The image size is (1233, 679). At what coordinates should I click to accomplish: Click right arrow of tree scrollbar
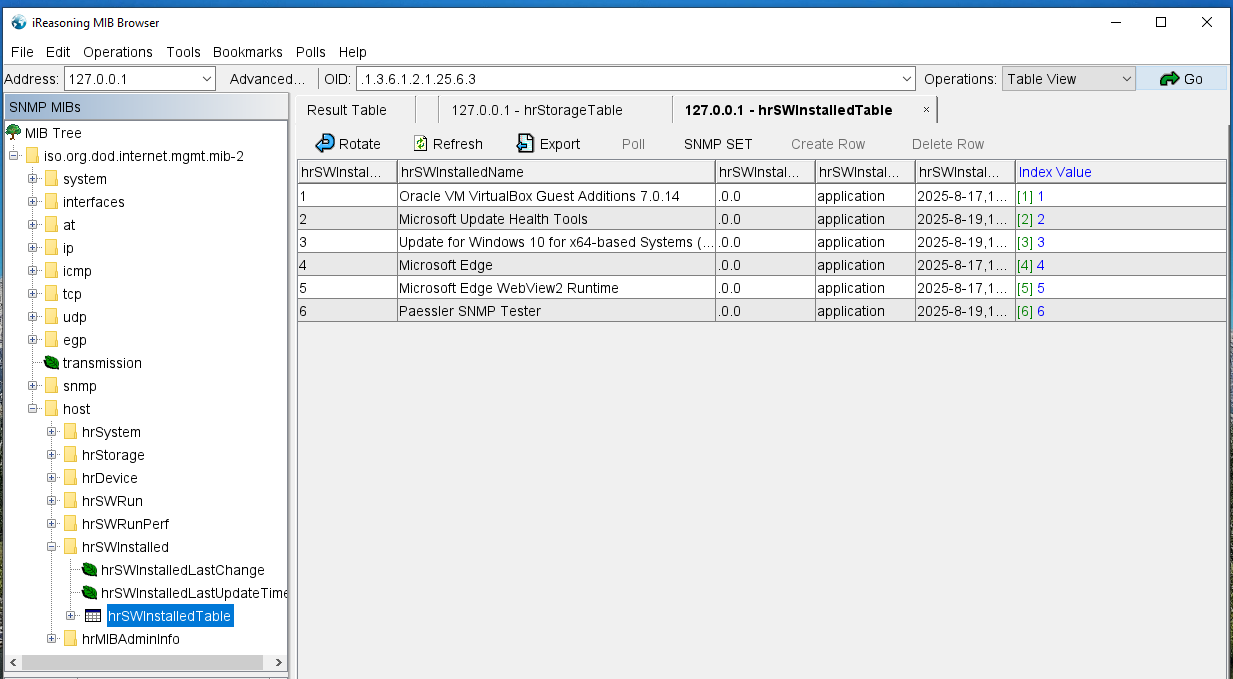pyautogui.click(x=278, y=662)
